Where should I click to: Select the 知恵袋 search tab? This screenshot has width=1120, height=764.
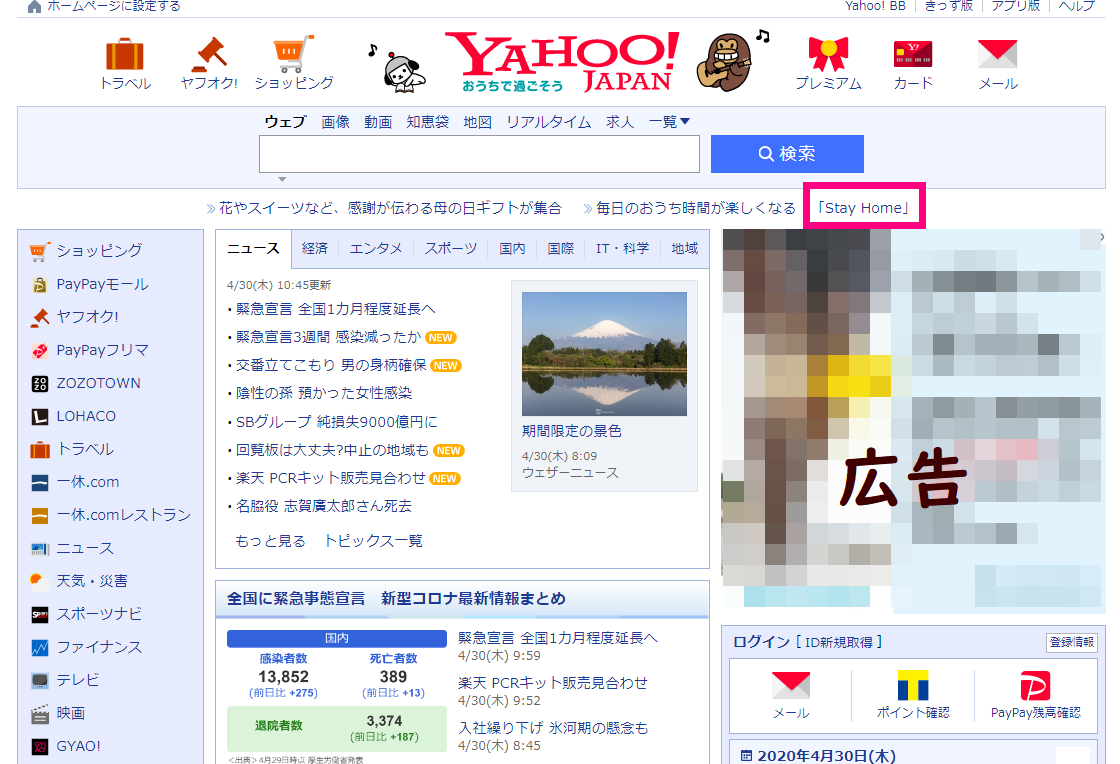[427, 122]
